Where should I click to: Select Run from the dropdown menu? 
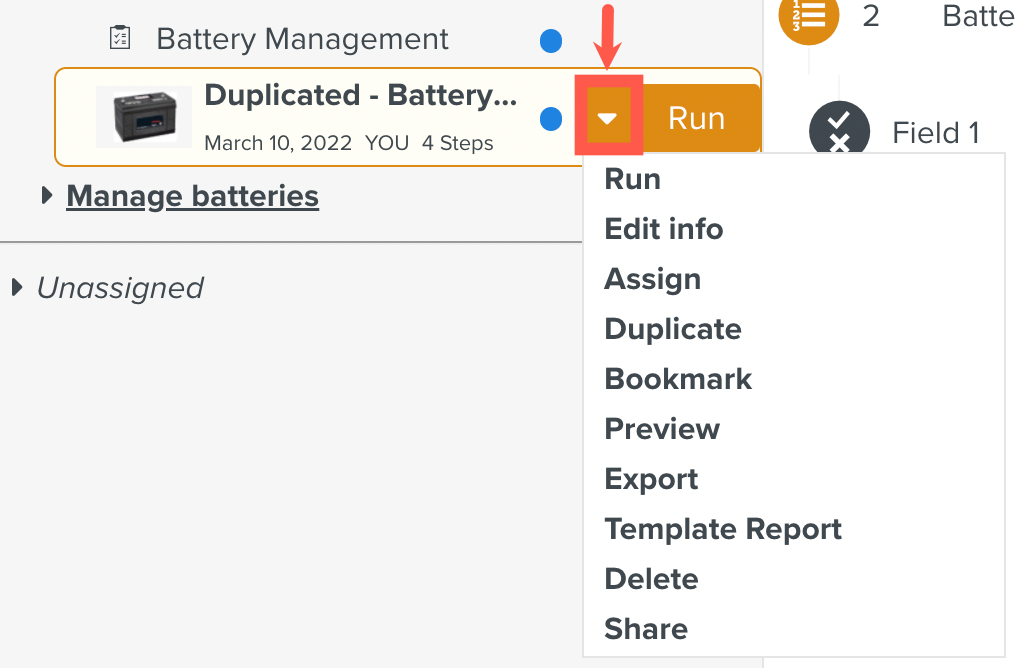pos(632,179)
